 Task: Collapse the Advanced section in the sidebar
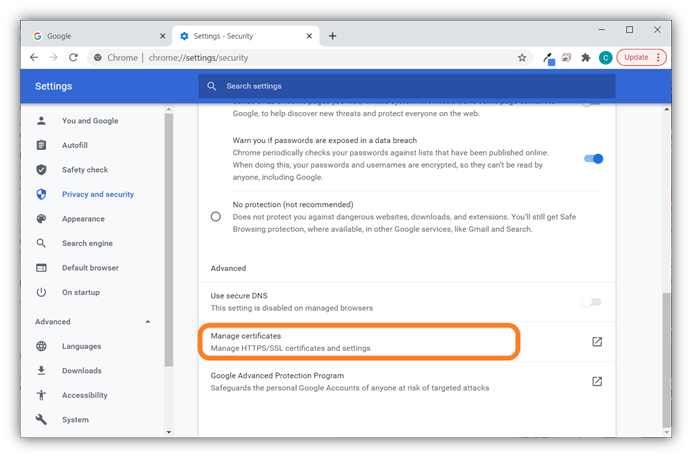pos(148,322)
